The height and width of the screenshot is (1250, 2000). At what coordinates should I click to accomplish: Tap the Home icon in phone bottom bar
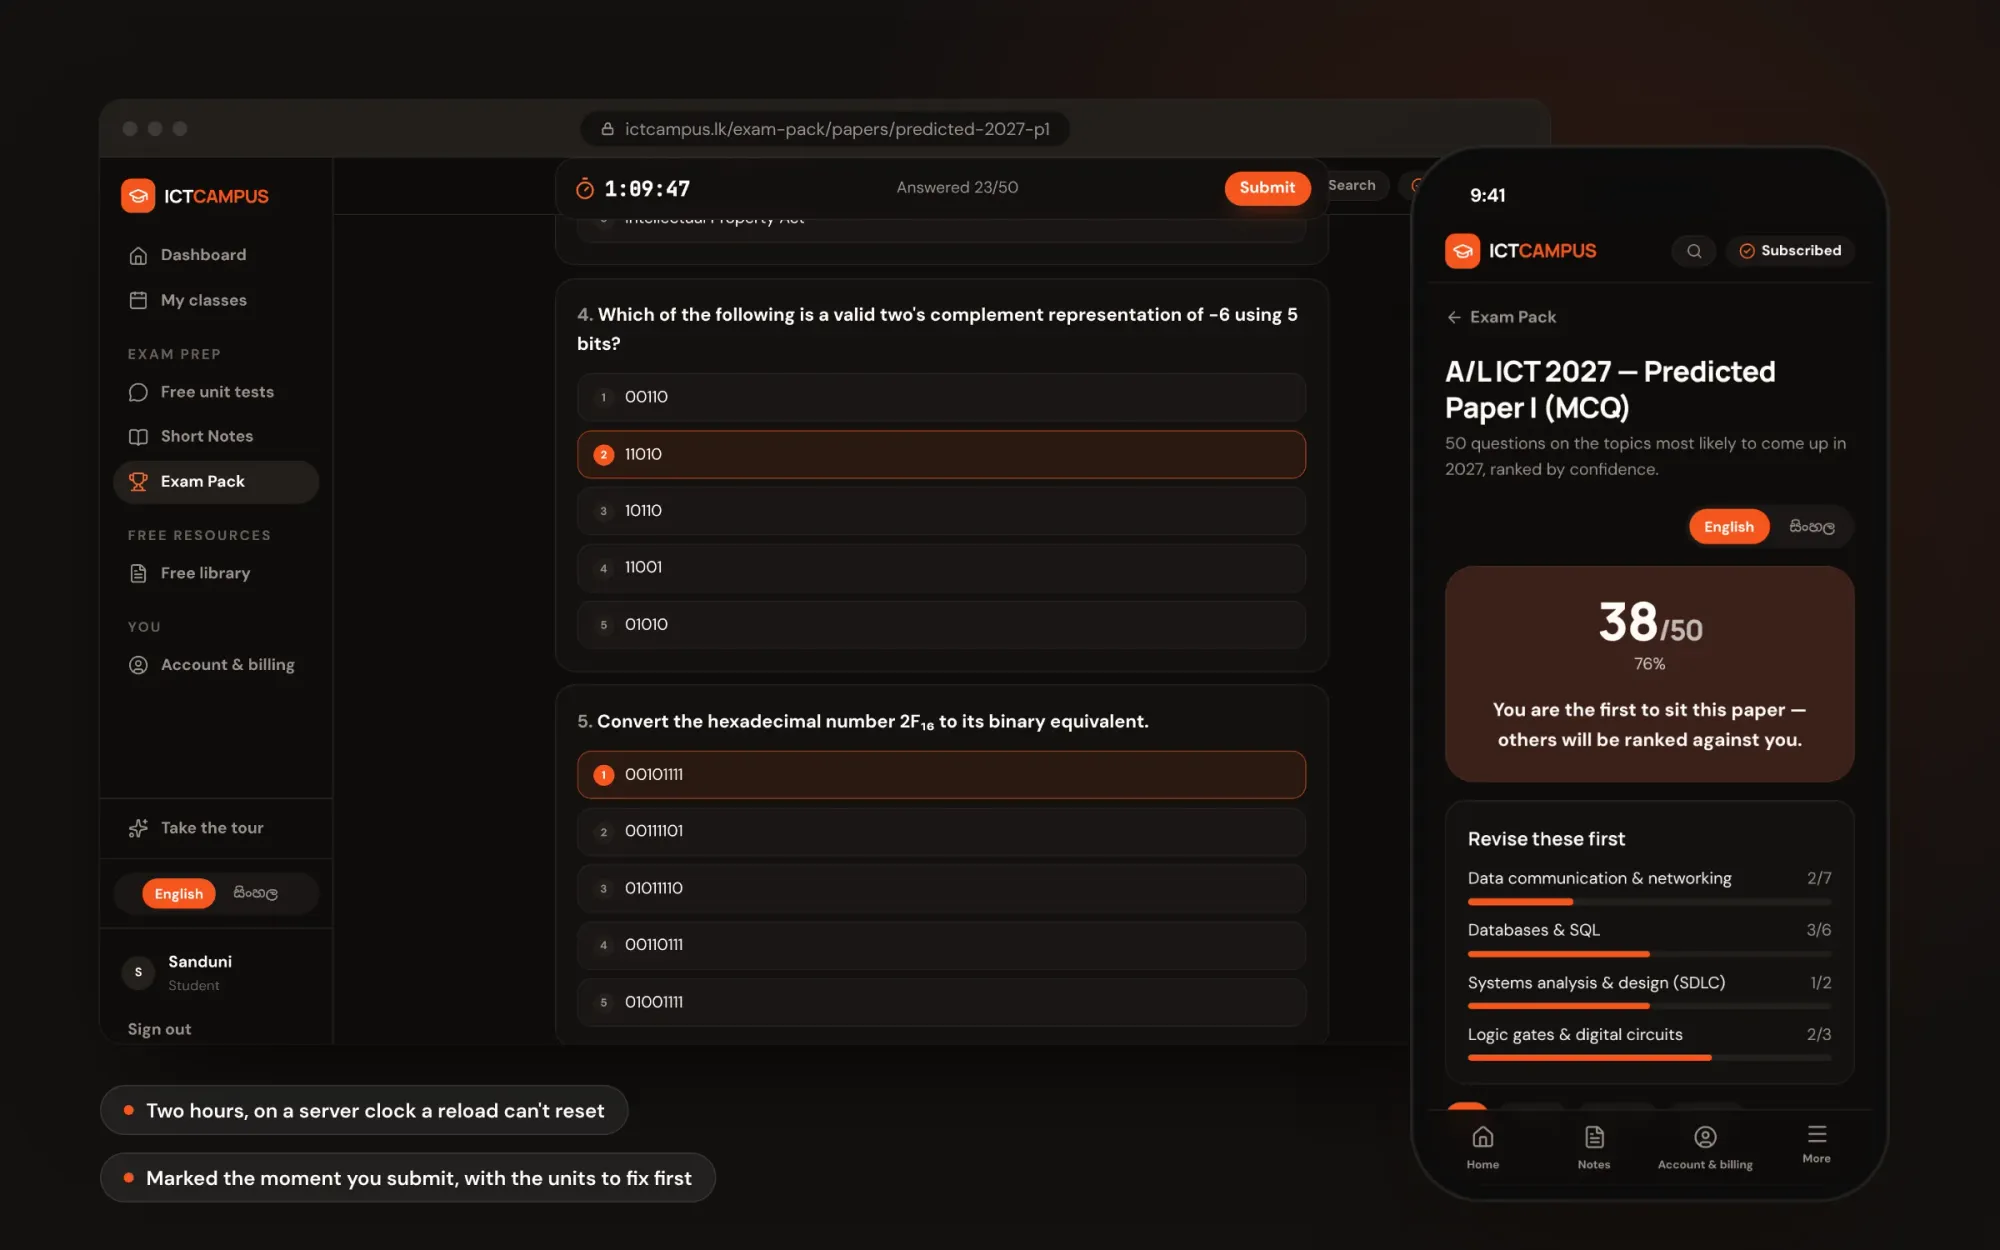pos(1483,1137)
